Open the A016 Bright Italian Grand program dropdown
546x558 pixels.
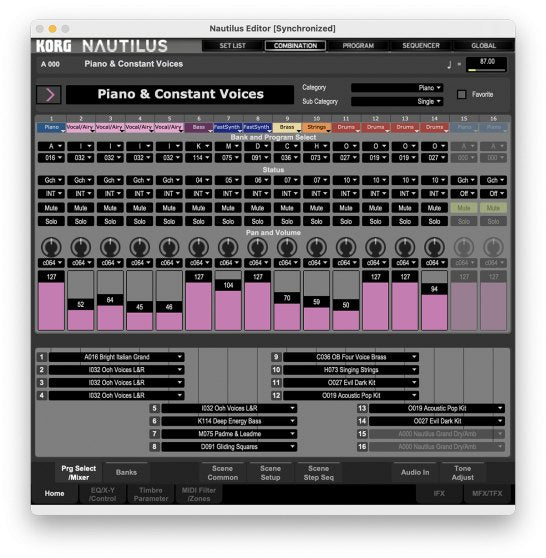(x=116, y=357)
